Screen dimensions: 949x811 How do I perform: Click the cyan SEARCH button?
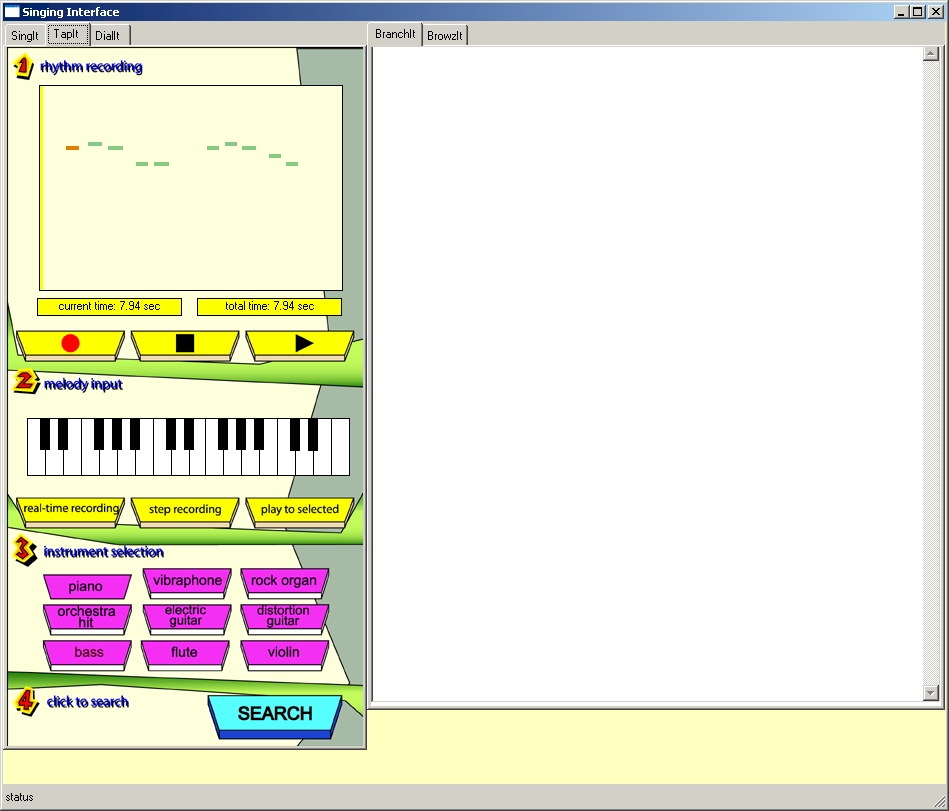275,714
